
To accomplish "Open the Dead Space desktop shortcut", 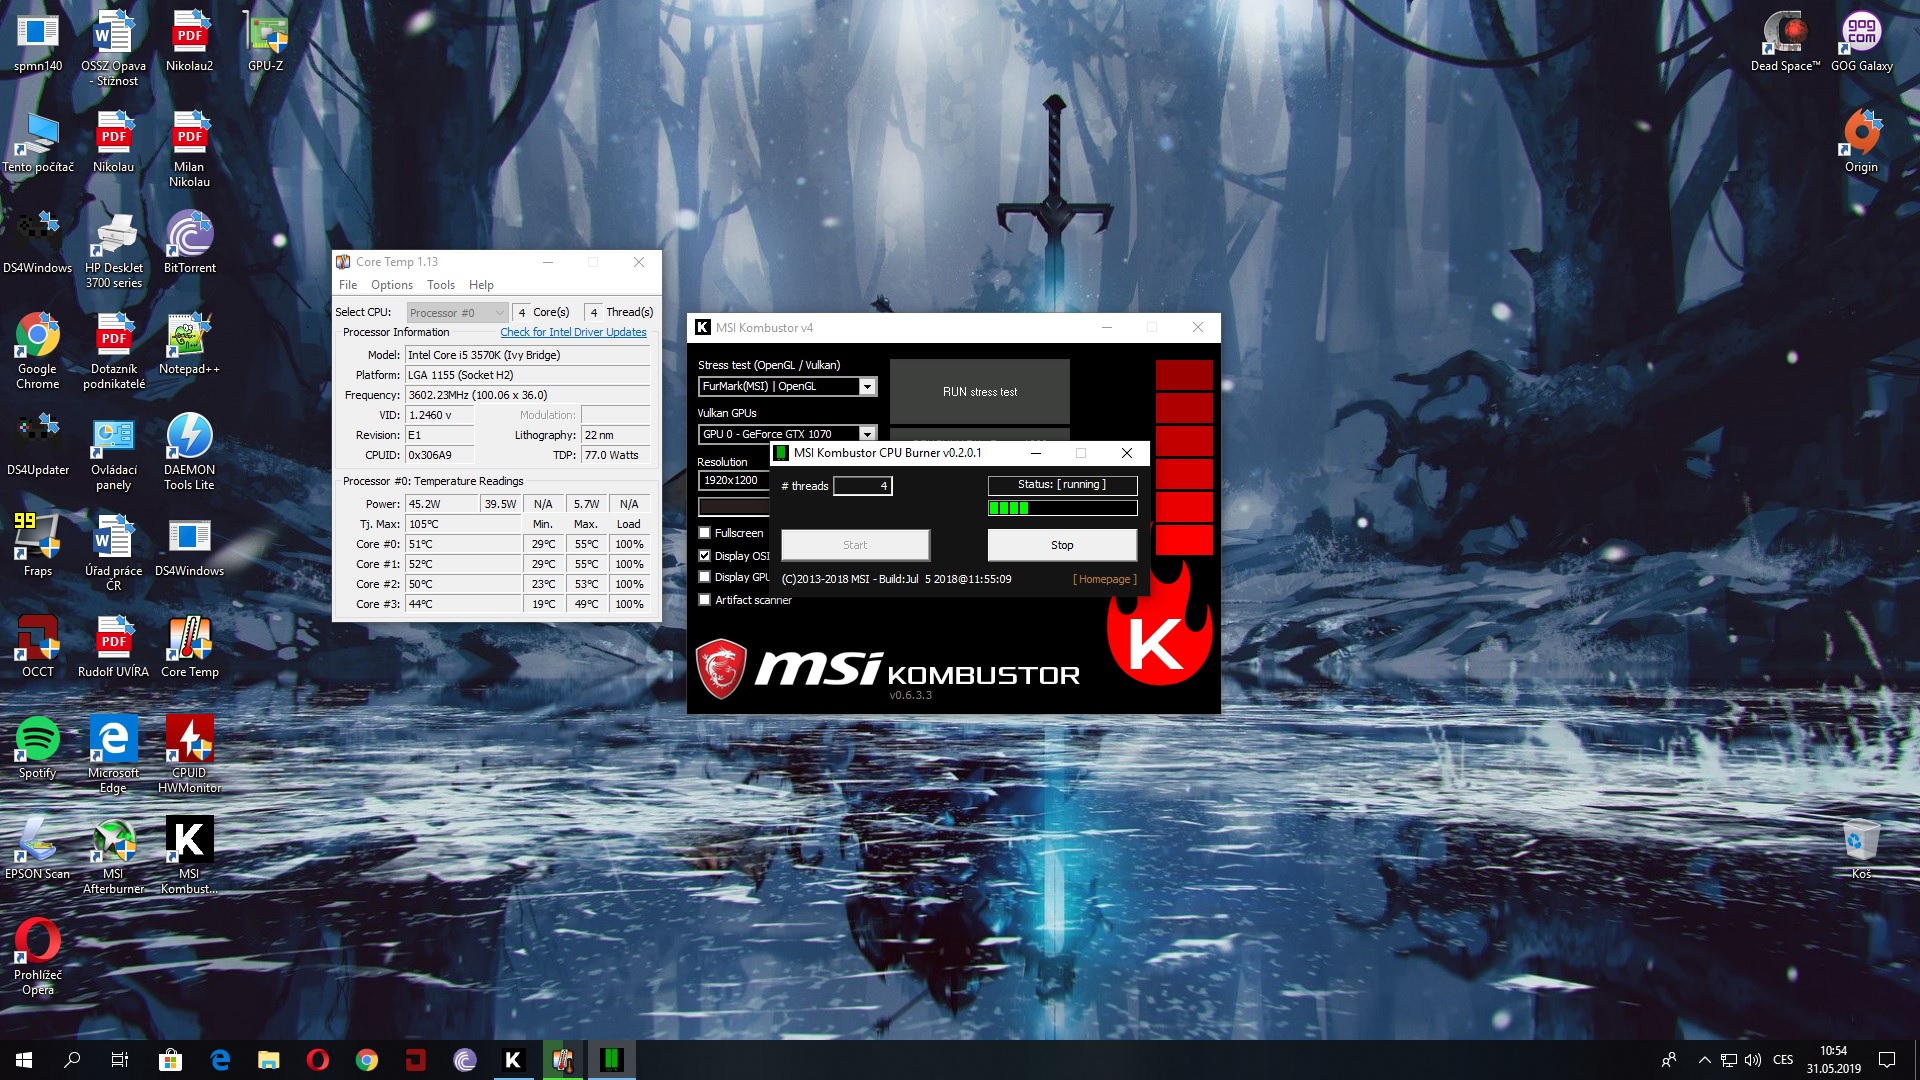I will (x=1785, y=41).
